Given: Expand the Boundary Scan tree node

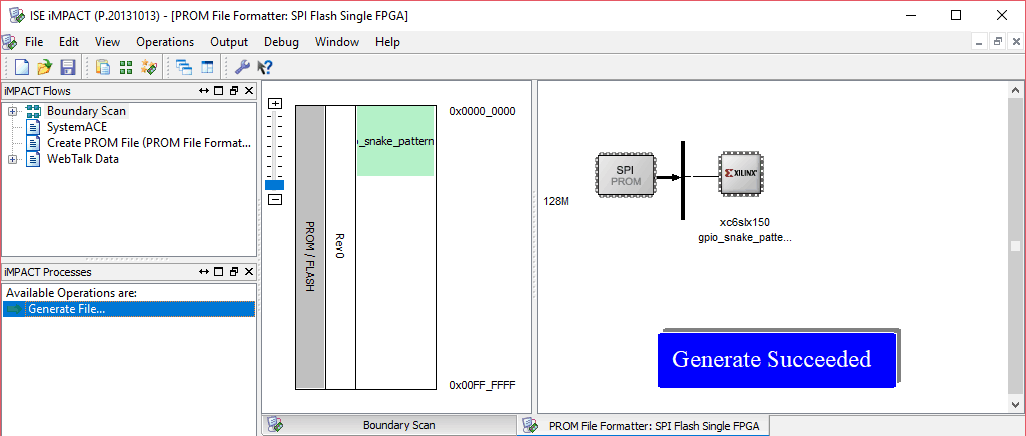Looking at the screenshot, I should tap(13, 111).
